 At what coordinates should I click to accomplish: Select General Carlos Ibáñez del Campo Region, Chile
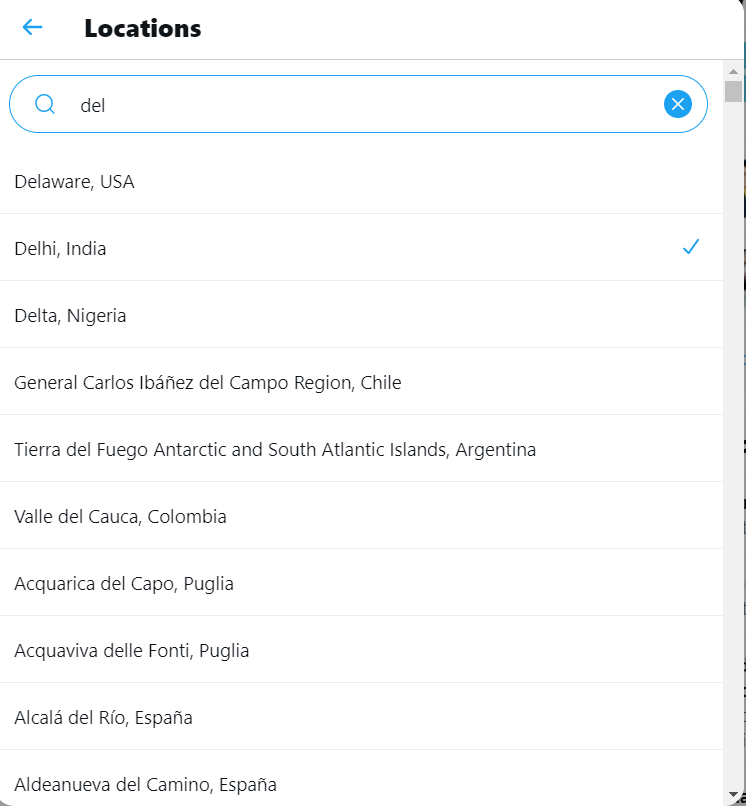pos(361,382)
